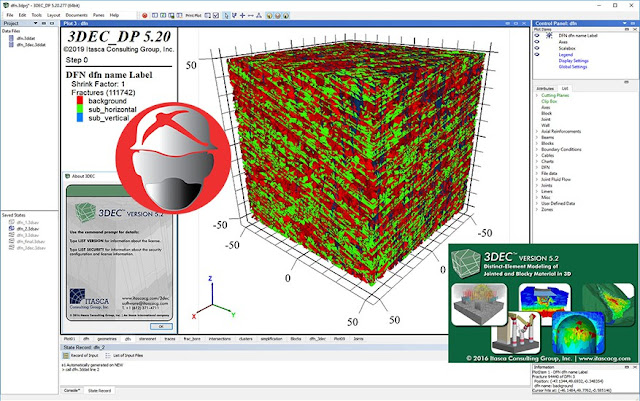Switch to the Attributes tab
640x401 pixels.
[545, 88]
